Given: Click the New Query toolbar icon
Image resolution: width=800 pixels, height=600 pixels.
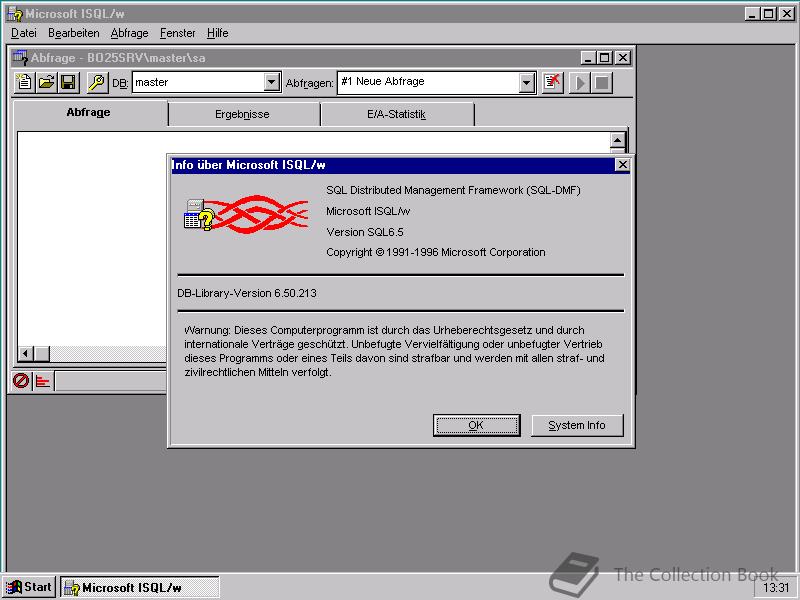Looking at the screenshot, I should tap(24, 82).
